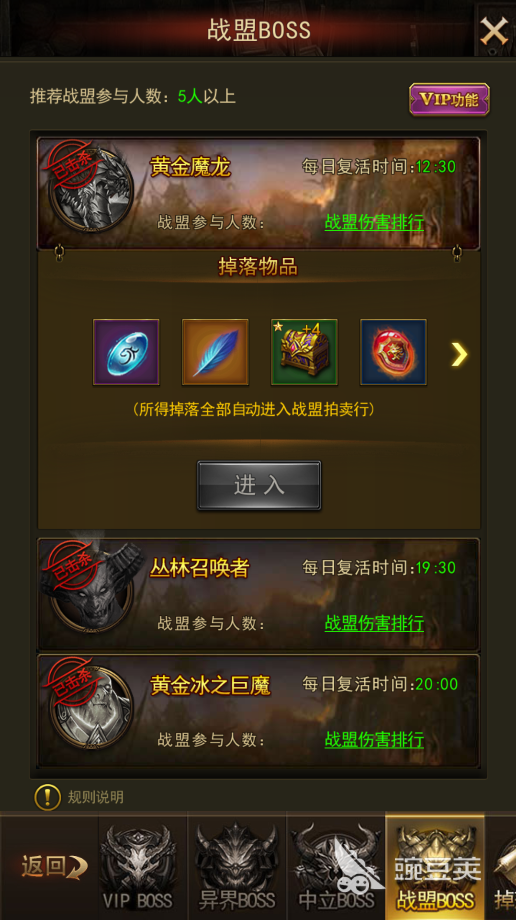
Task: Switch to the VIP BOSS tab
Action: click(138, 867)
